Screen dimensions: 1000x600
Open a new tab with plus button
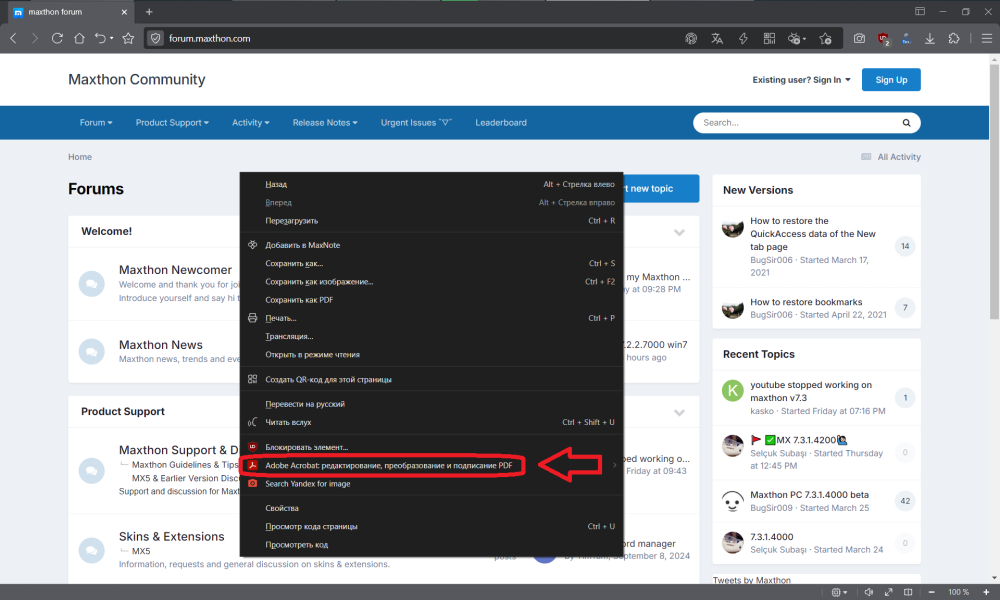tap(149, 11)
